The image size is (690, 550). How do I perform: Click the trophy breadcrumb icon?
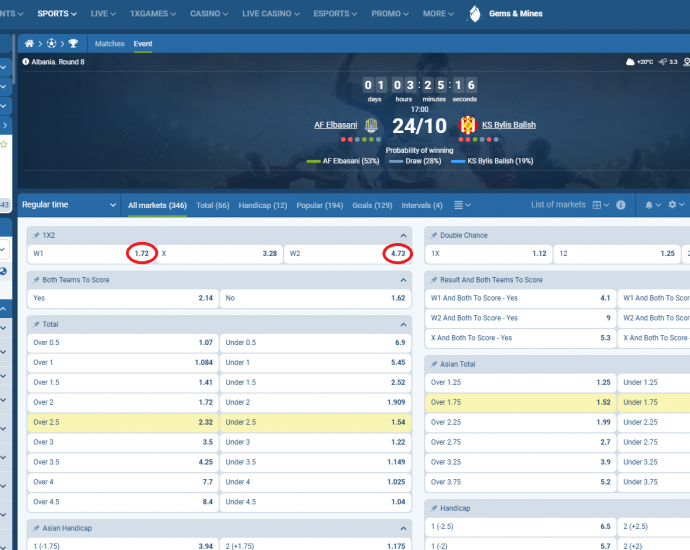click(73, 44)
